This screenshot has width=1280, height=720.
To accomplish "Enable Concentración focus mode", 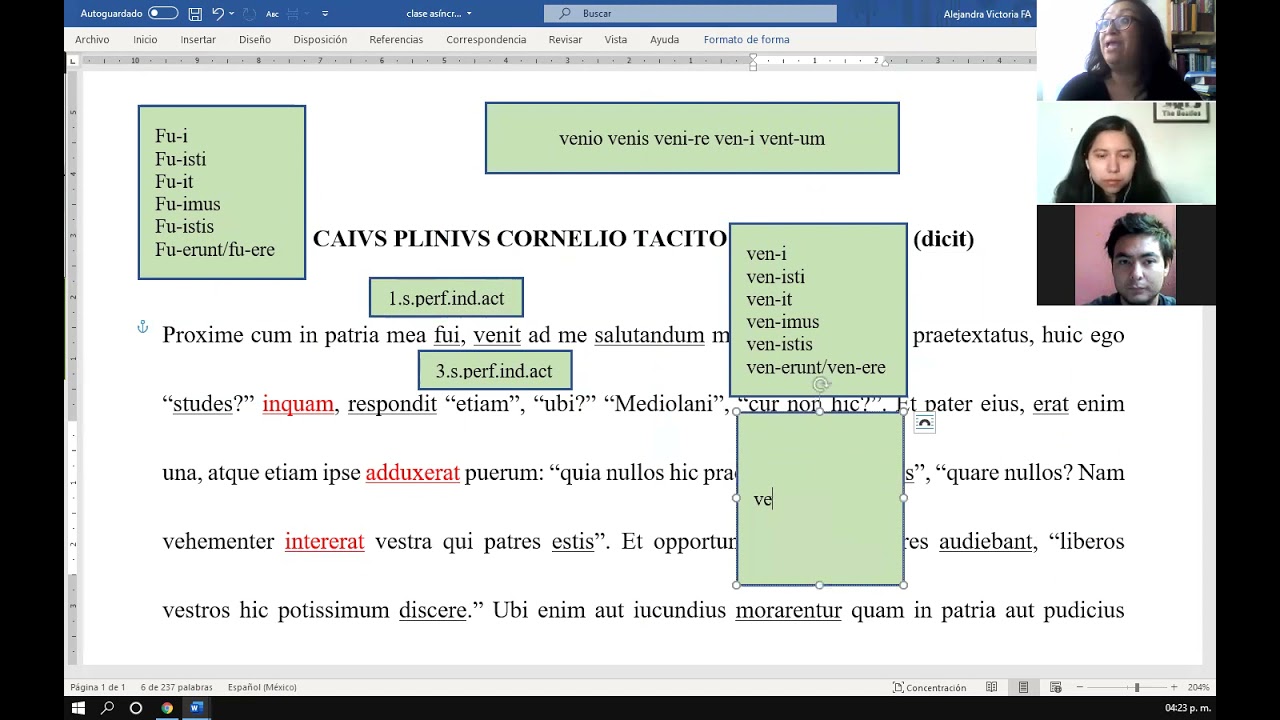I will coord(930,687).
